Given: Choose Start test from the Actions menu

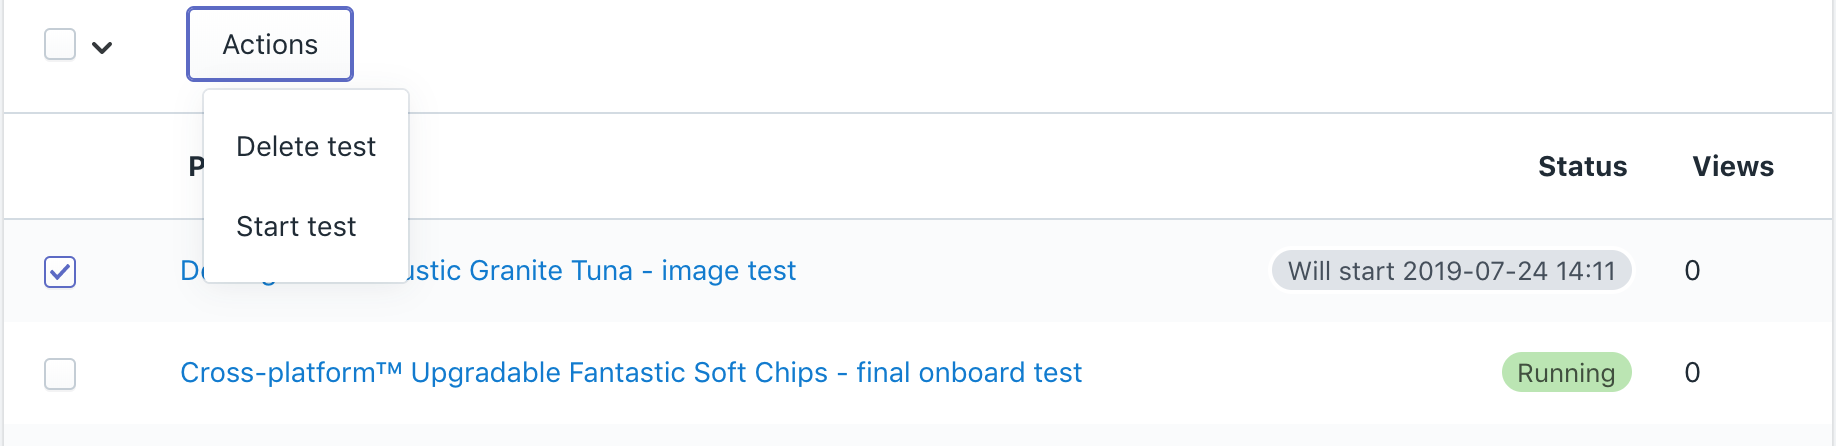Looking at the screenshot, I should [296, 226].
